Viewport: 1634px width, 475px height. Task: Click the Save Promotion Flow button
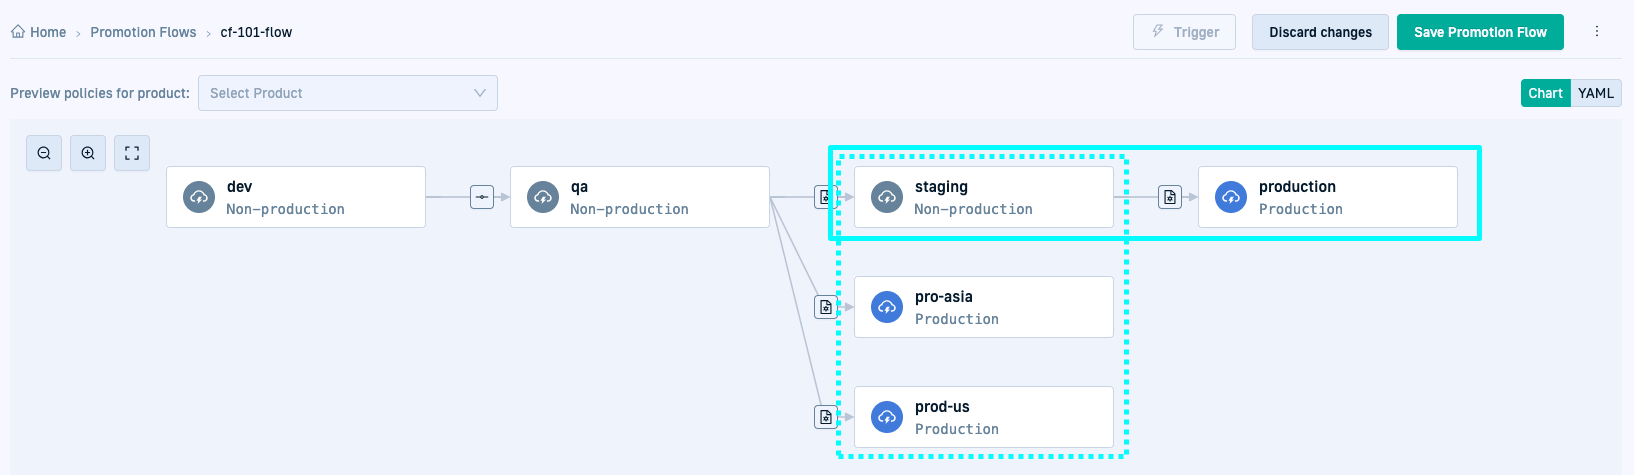[1480, 32]
